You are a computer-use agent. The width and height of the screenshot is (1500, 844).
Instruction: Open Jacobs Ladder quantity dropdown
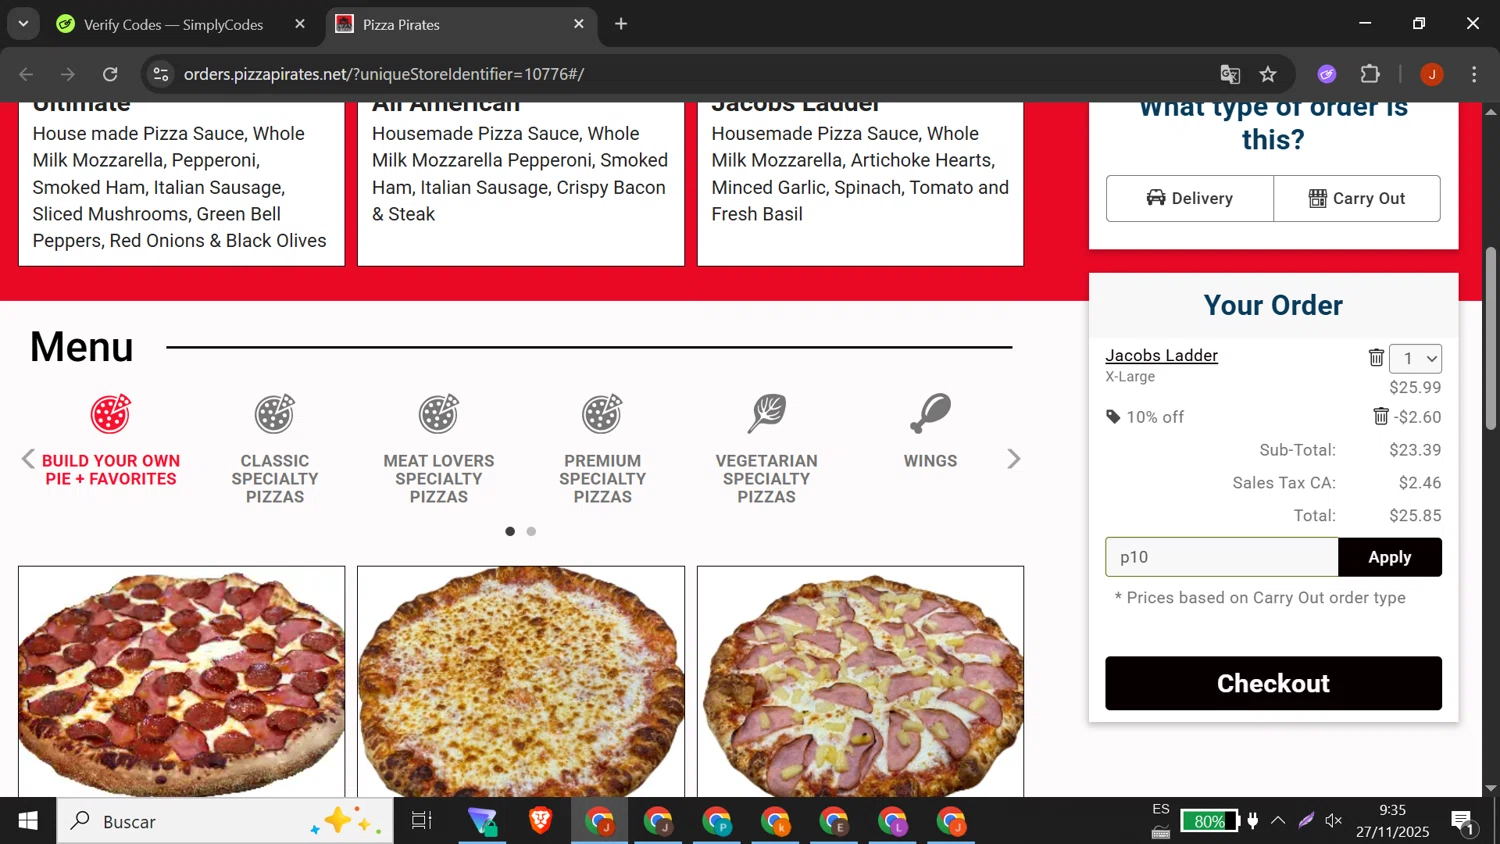1415,358
